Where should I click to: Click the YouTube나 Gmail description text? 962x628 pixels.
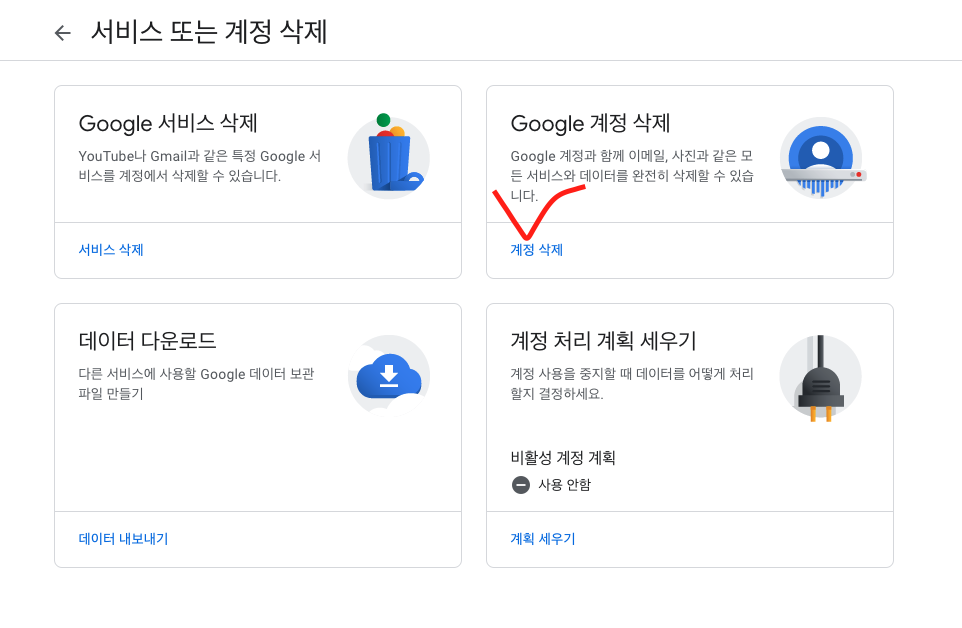click(200, 166)
